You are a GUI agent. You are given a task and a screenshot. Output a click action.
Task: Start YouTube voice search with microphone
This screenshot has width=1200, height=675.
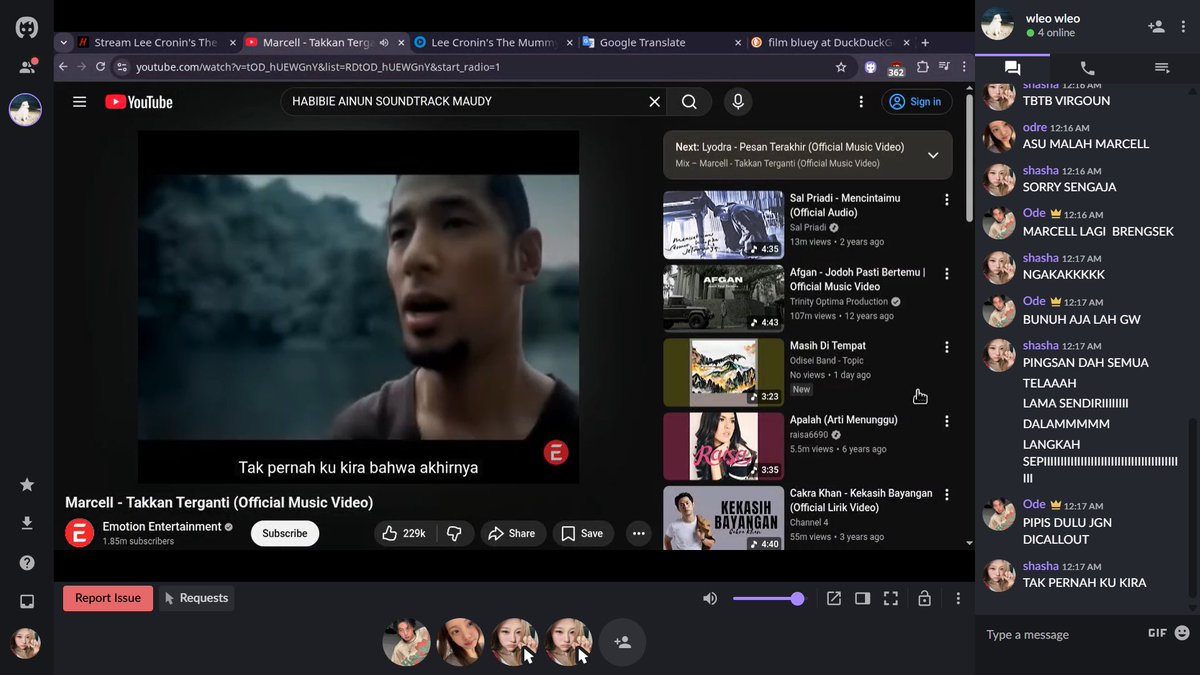click(x=738, y=102)
